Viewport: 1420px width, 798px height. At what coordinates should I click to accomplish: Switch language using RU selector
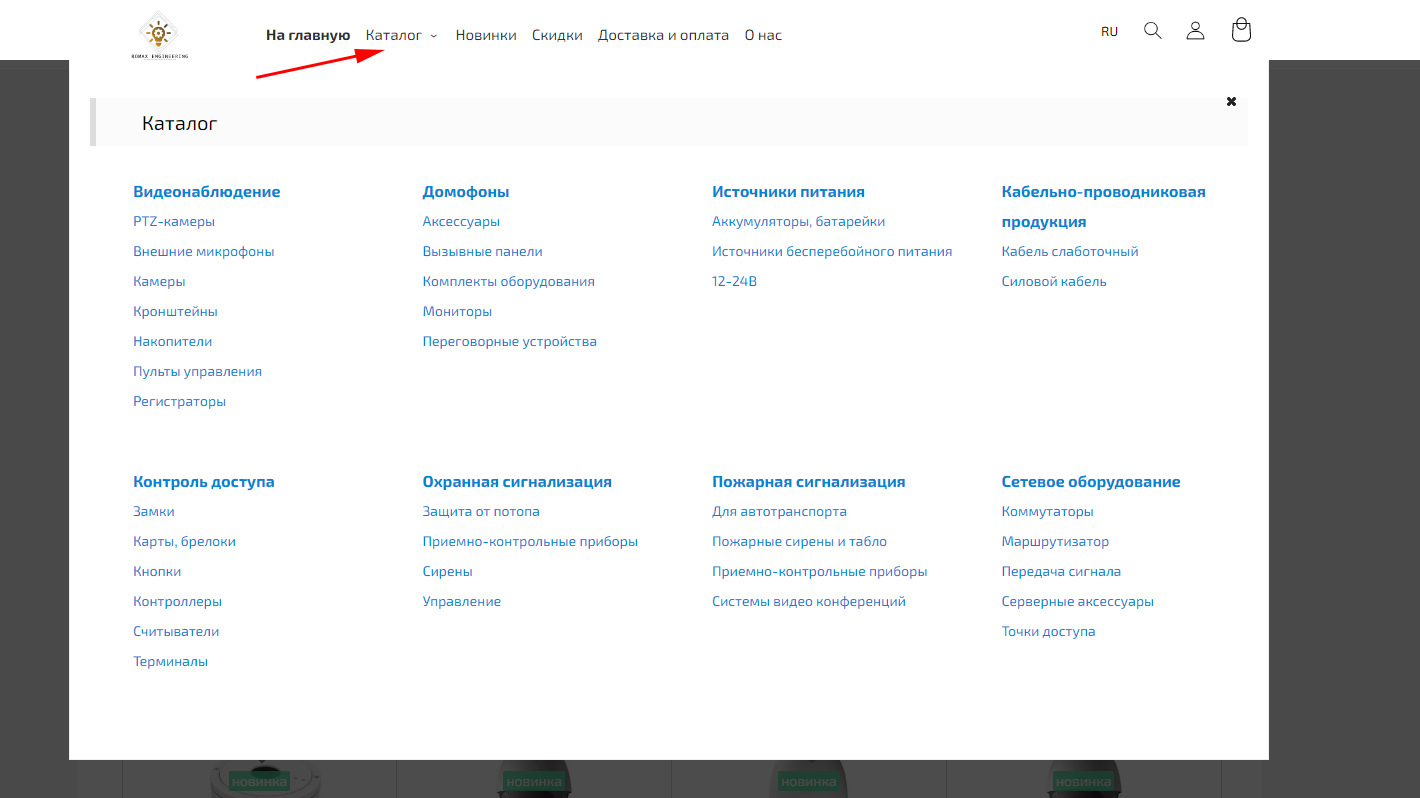click(1109, 32)
